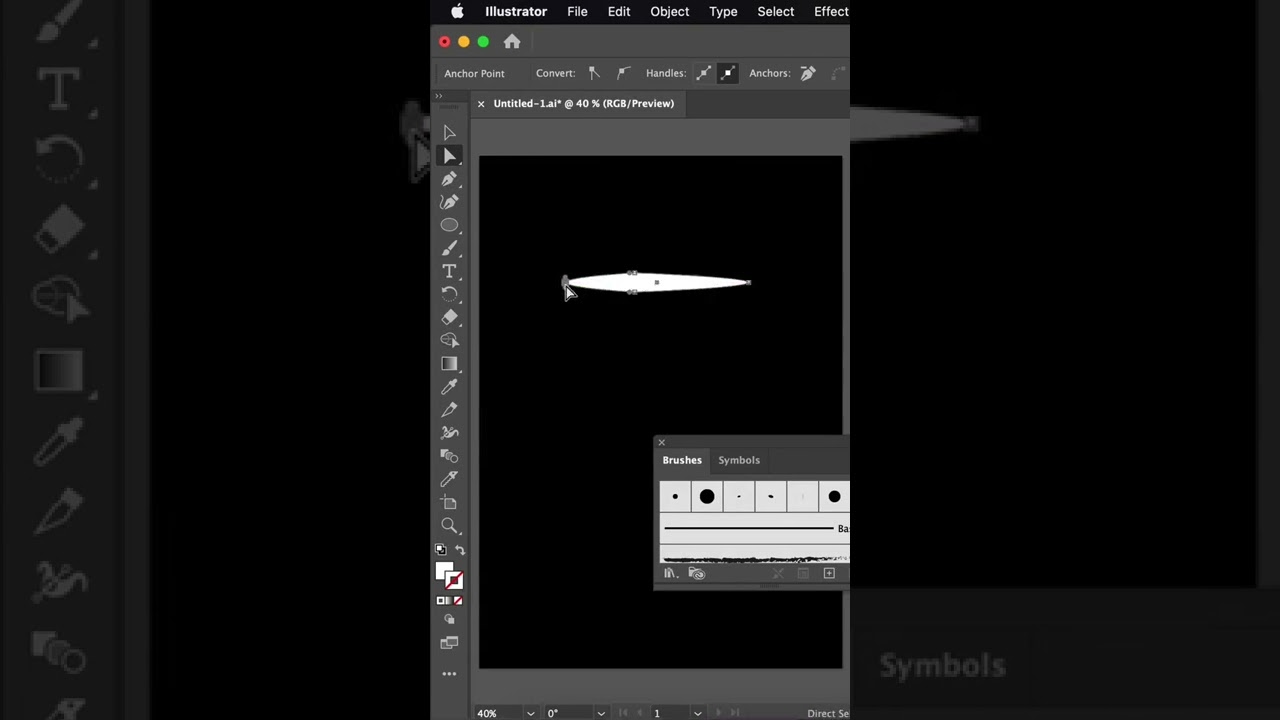Click the center point of white shape
Image resolution: width=1280 pixels, height=720 pixels.
tap(656, 283)
